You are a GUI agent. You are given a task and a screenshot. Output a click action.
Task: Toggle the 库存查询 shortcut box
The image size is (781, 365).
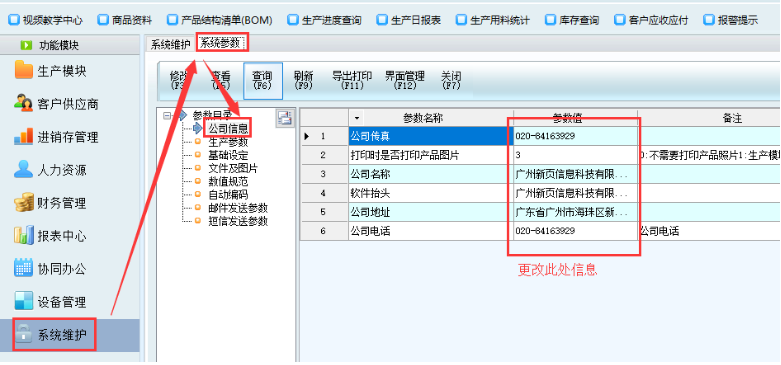click(550, 20)
